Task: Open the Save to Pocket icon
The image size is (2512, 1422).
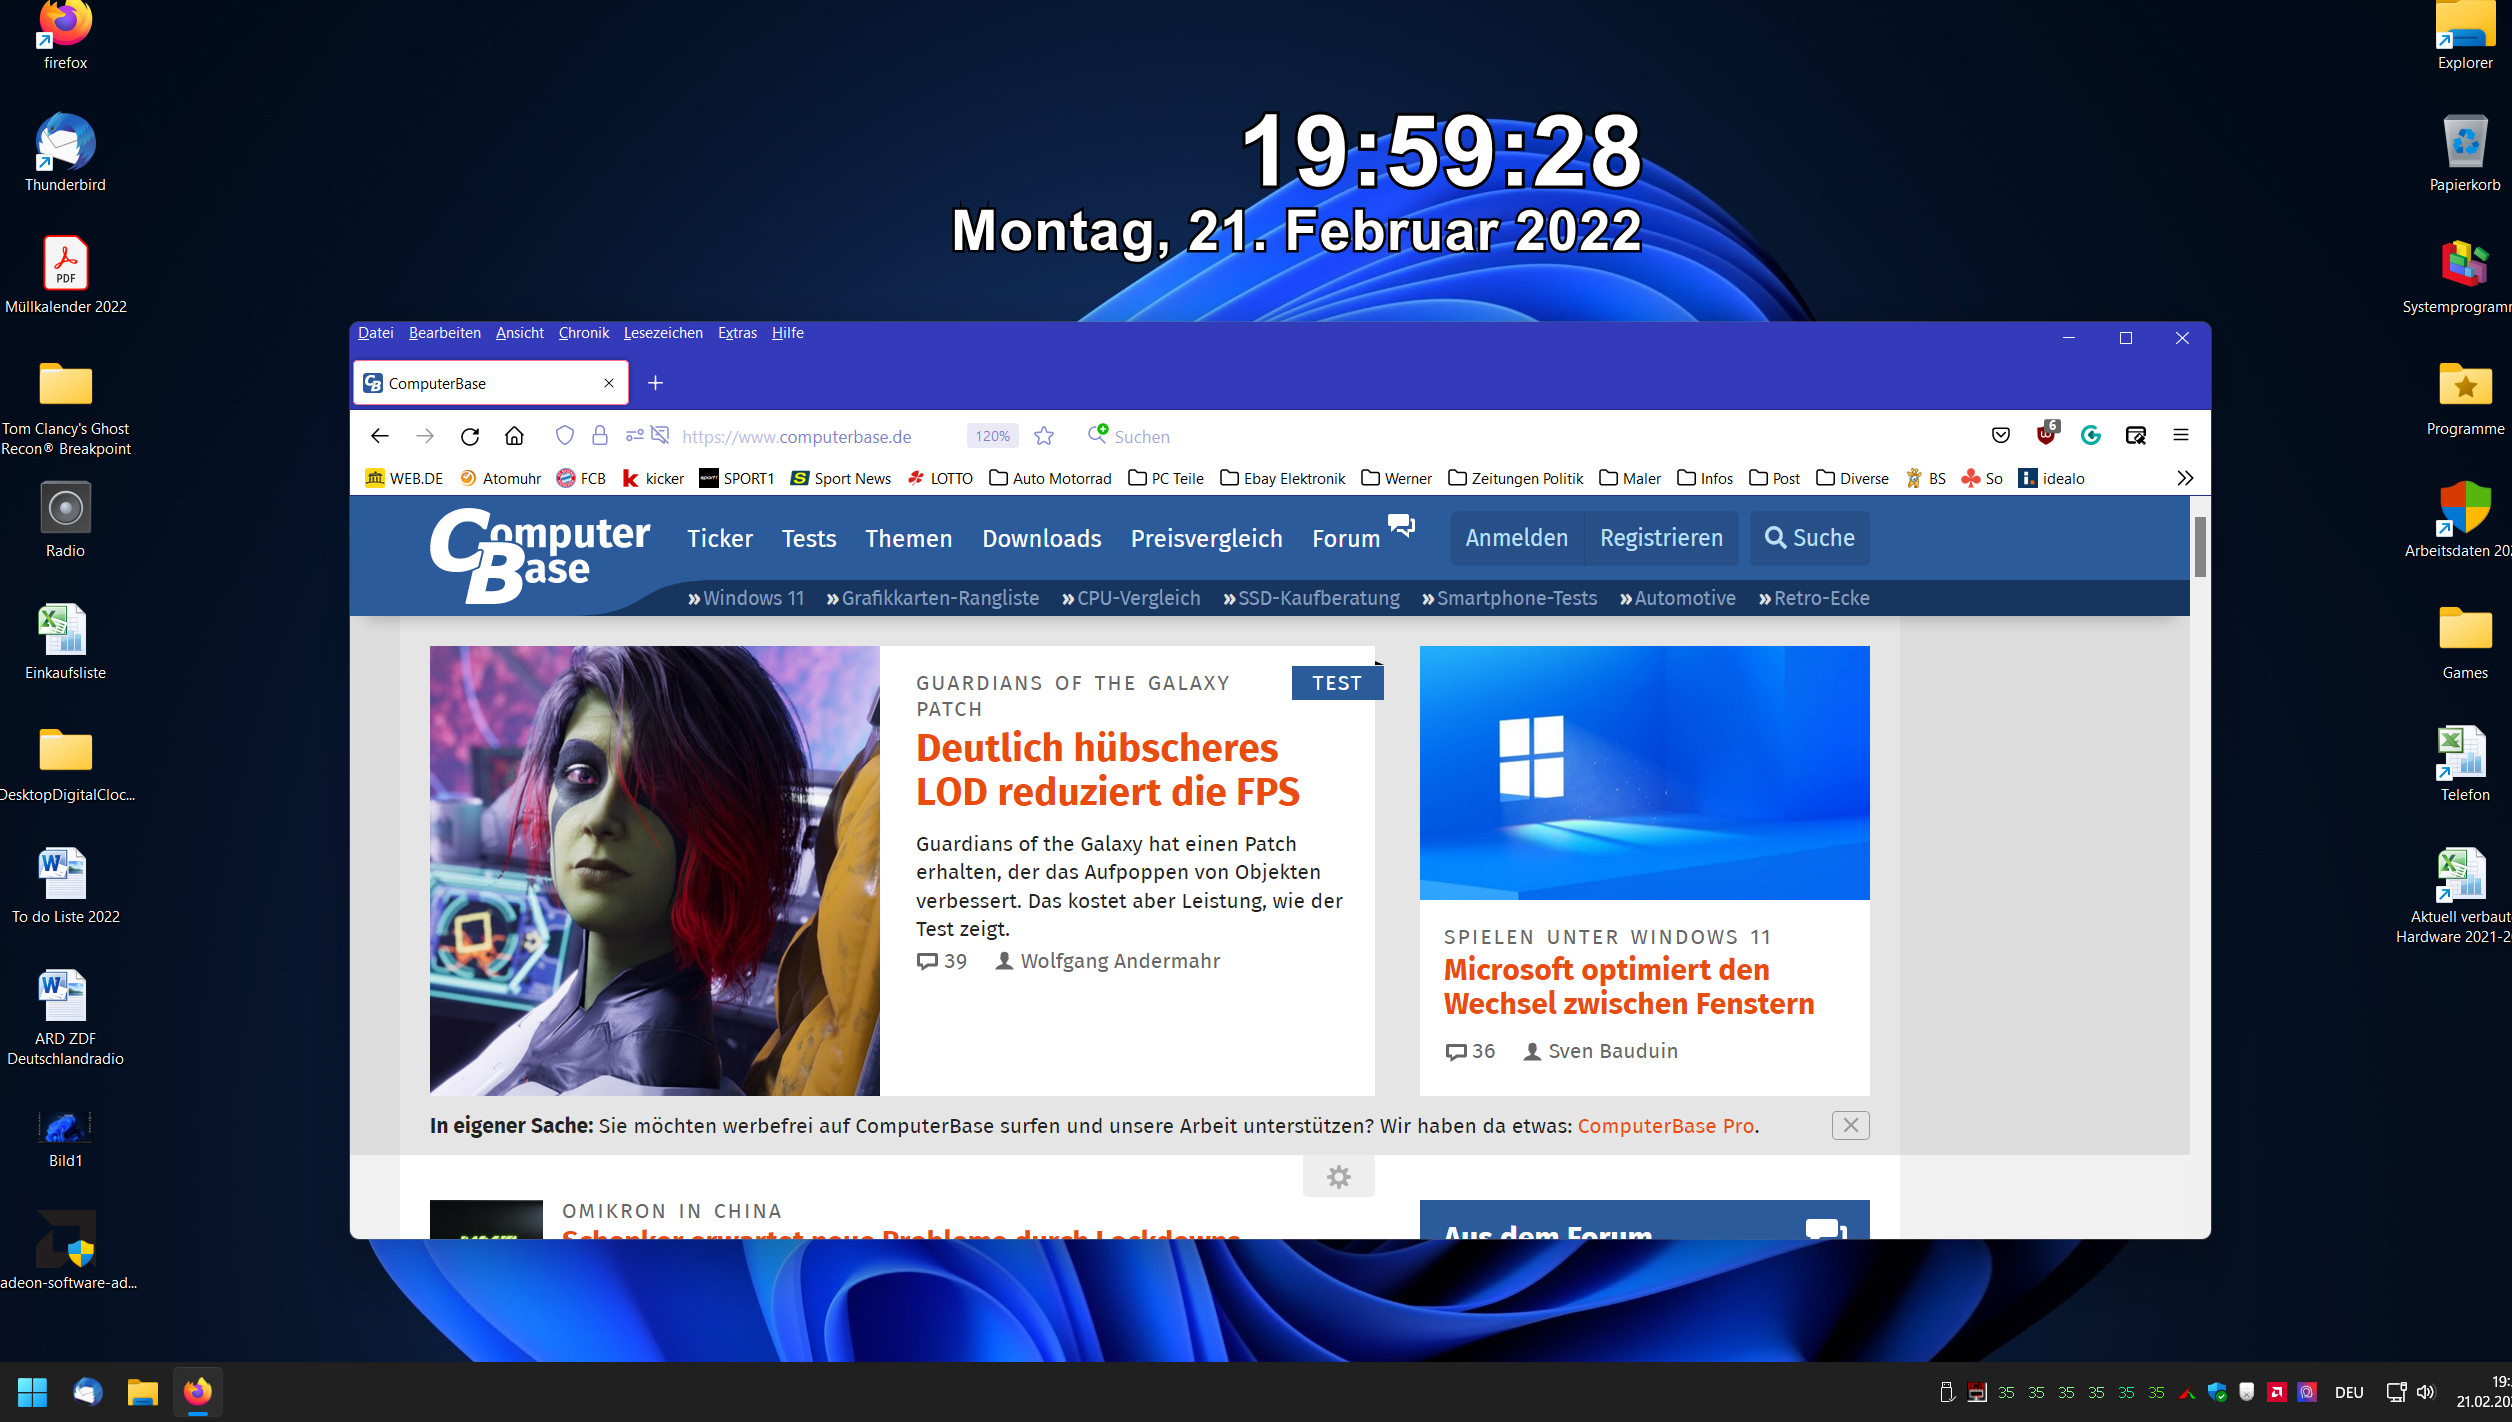Action: (2000, 435)
